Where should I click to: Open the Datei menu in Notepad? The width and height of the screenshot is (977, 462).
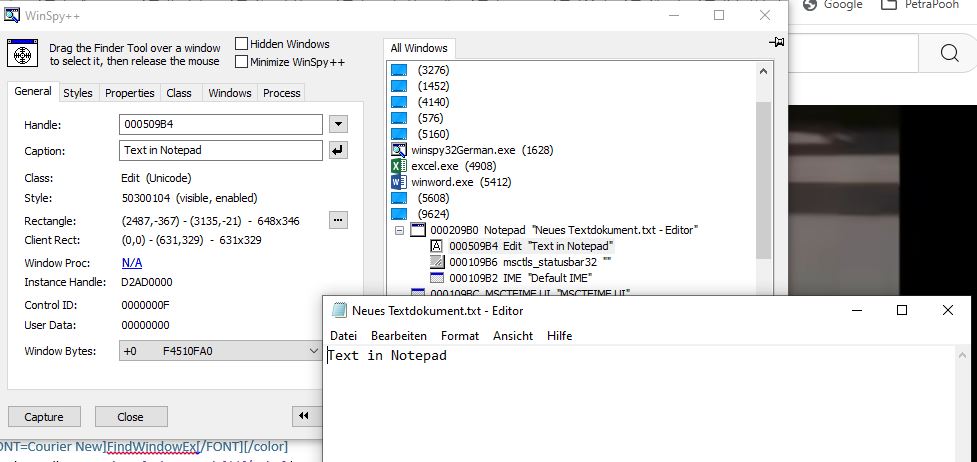coord(343,335)
